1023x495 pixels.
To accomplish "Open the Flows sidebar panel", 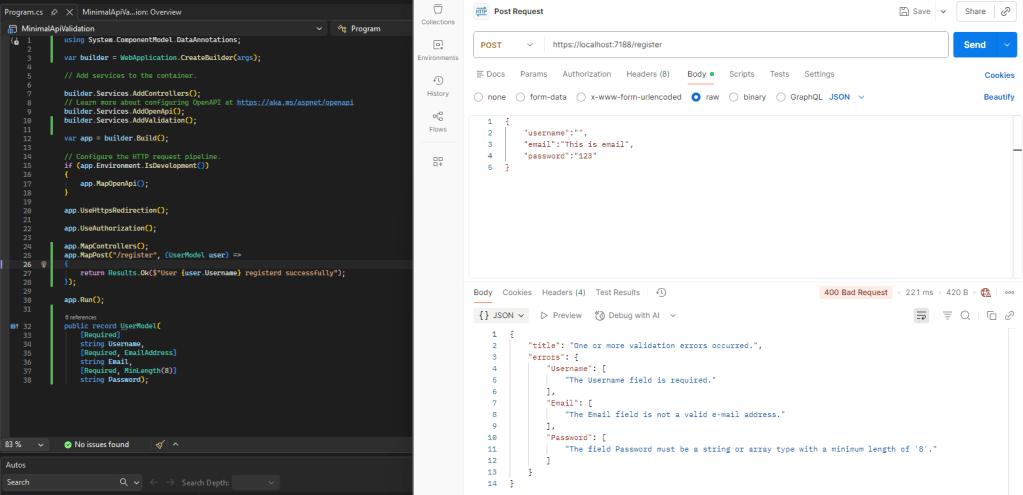I will point(437,122).
